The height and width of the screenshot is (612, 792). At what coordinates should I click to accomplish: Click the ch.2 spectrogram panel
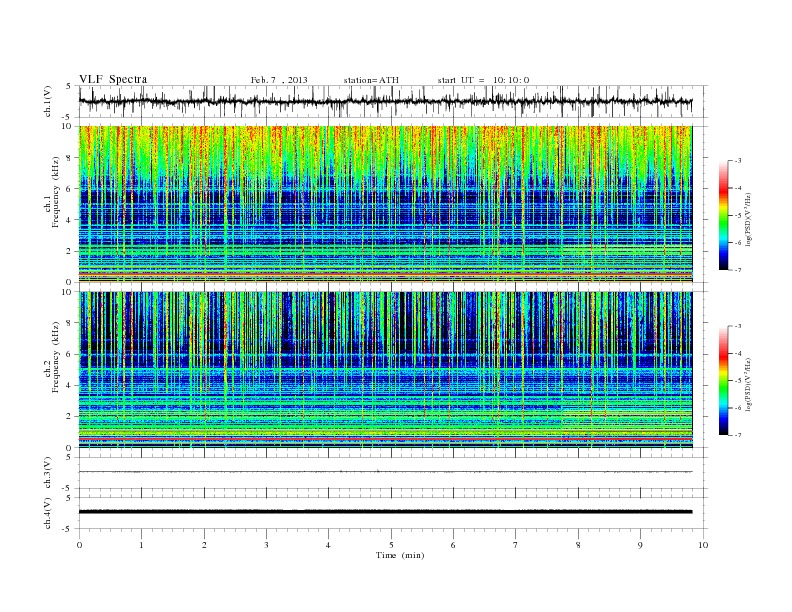(385, 370)
